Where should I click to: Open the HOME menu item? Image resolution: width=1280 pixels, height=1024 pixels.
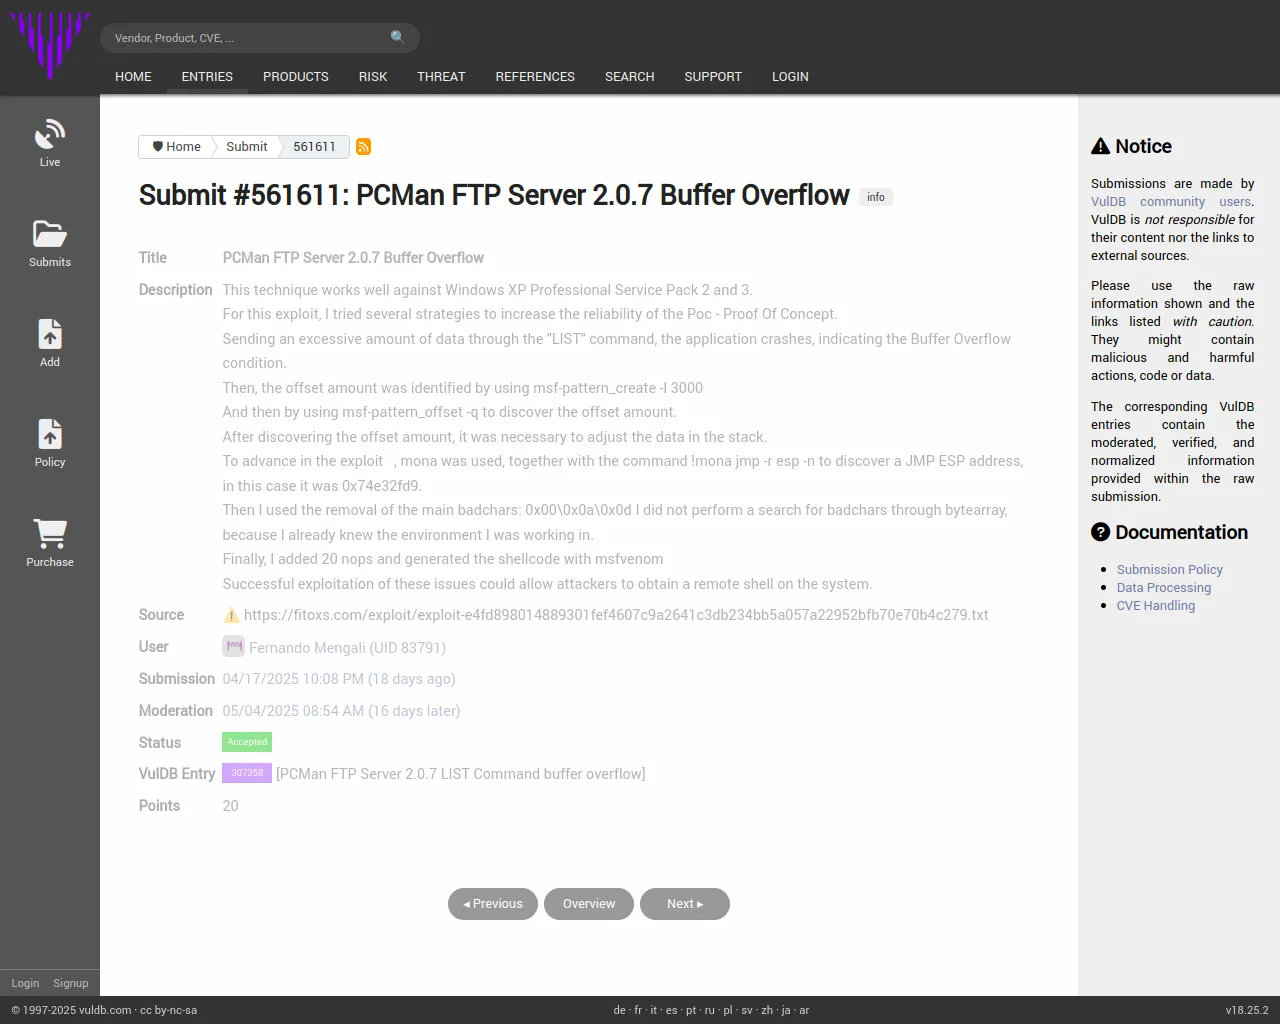click(133, 77)
